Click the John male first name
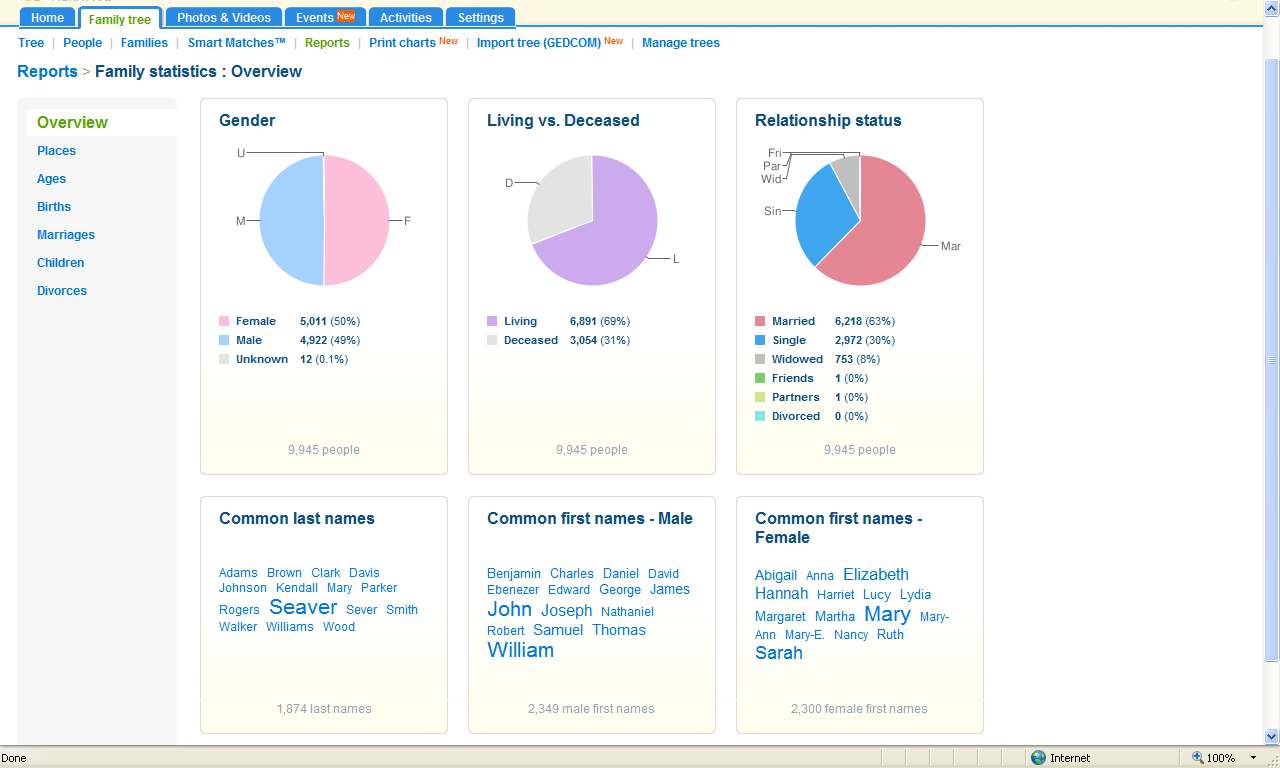This screenshot has height=768, width=1280. point(509,609)
